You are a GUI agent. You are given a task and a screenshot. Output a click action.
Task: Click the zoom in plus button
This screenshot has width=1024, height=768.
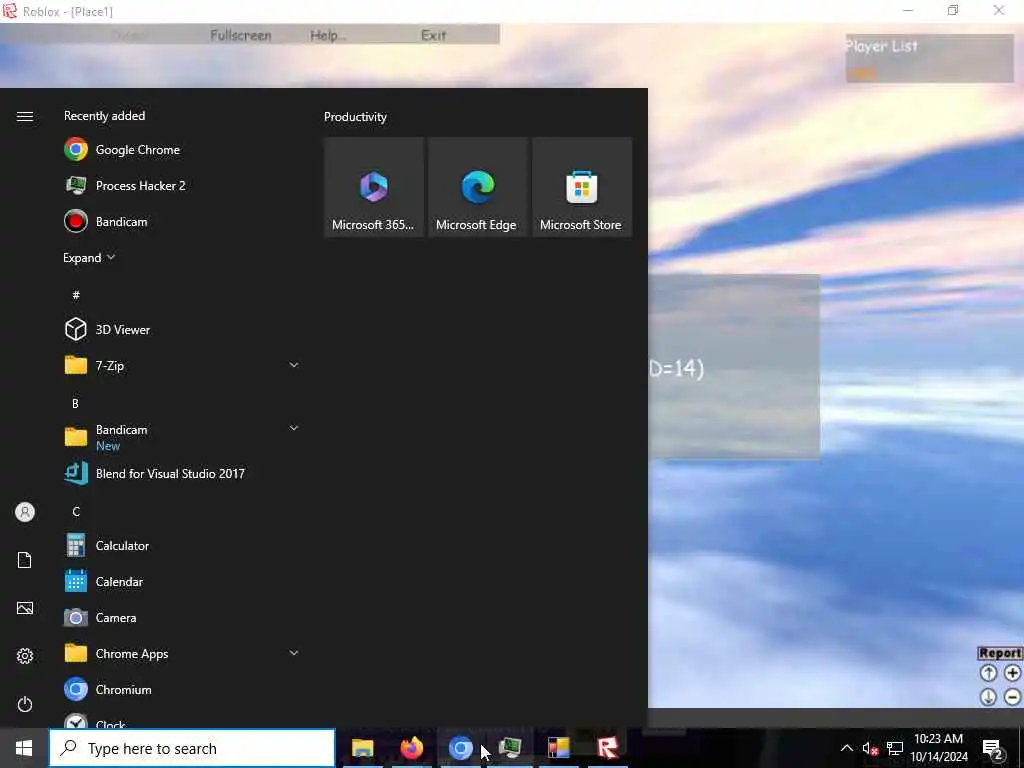[x=1012, y=673]
